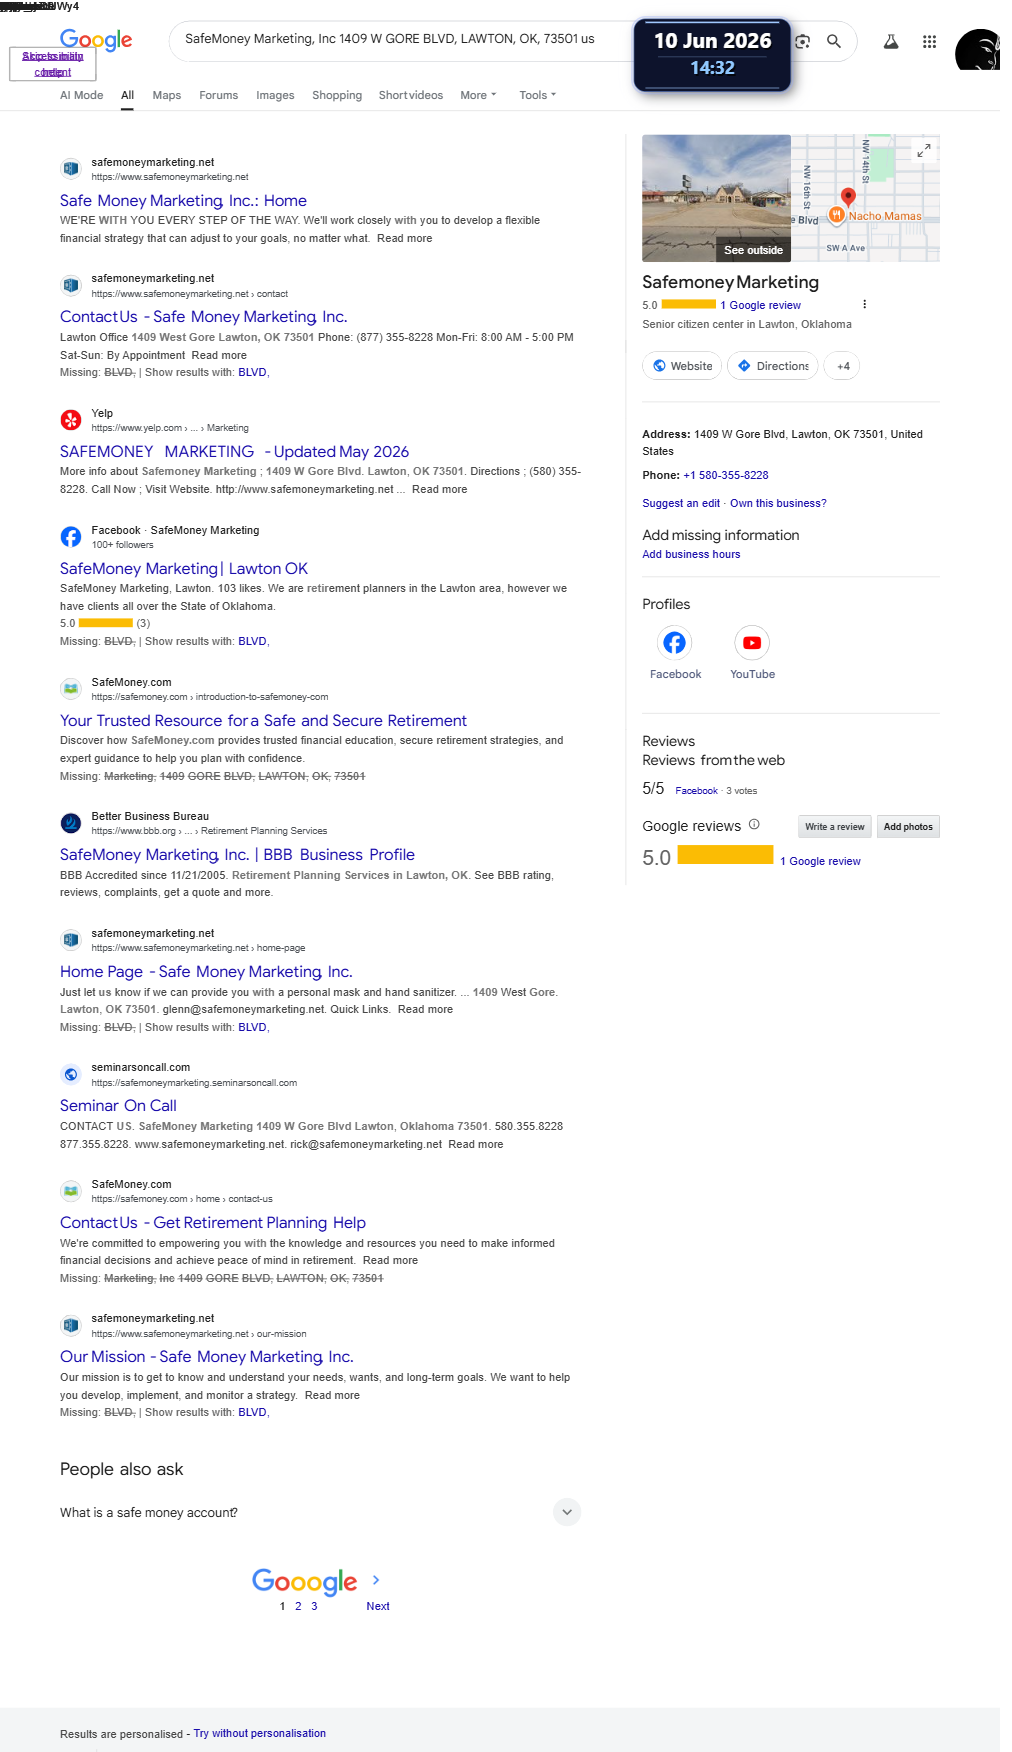Click the search by image icon
Image resolution: width=1012 pixels, height=1752 pixels.
pos(802,41)
